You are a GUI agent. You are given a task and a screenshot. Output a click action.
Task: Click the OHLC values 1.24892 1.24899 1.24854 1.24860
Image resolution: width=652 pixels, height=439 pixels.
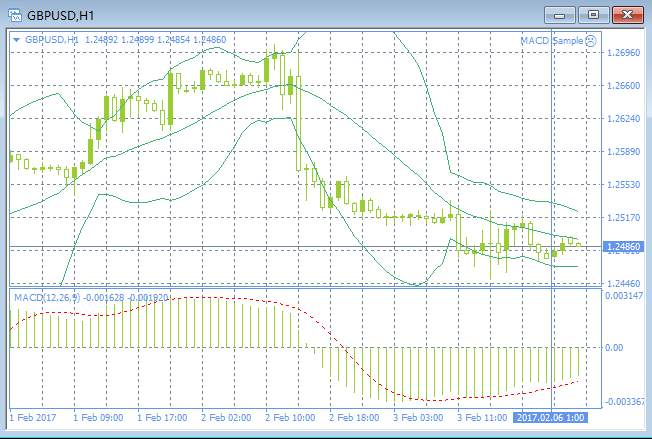(156, 40)
